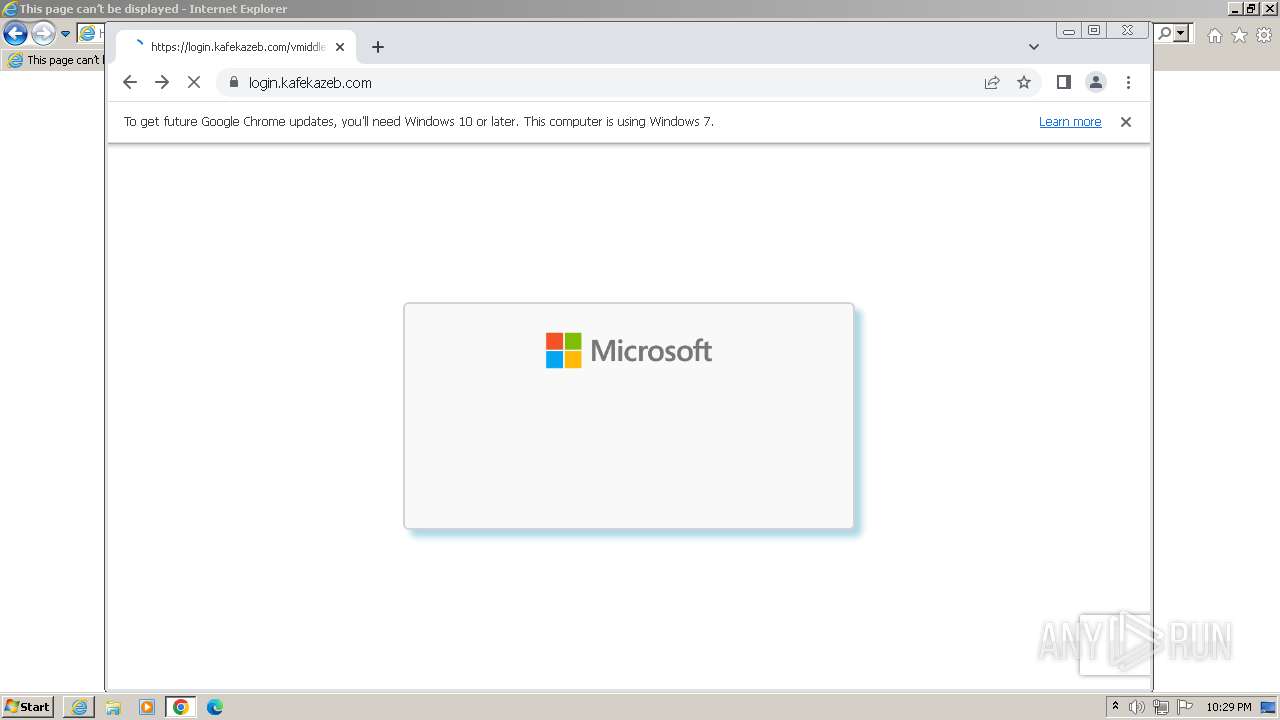Viewport: 1280px width, 720px height.
Task: Click the padlock site info icon
Action: 234,83
